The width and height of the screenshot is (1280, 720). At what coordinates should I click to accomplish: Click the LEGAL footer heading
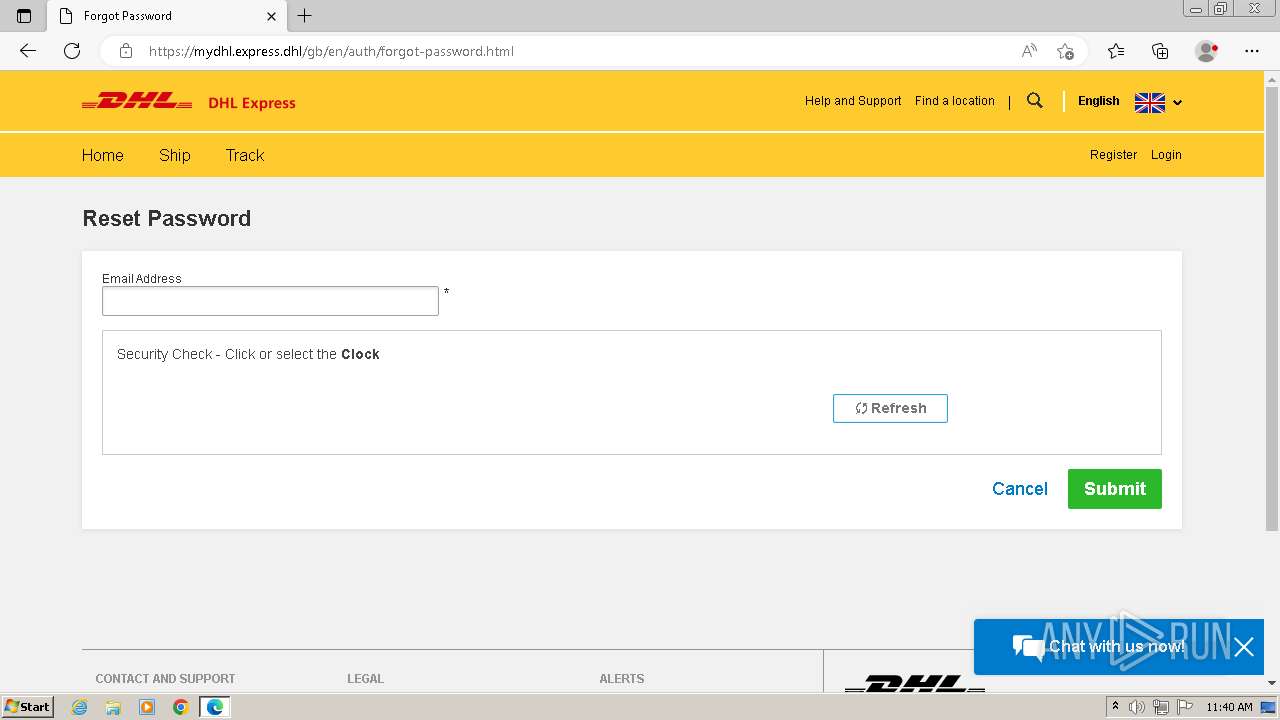(365, 678)
